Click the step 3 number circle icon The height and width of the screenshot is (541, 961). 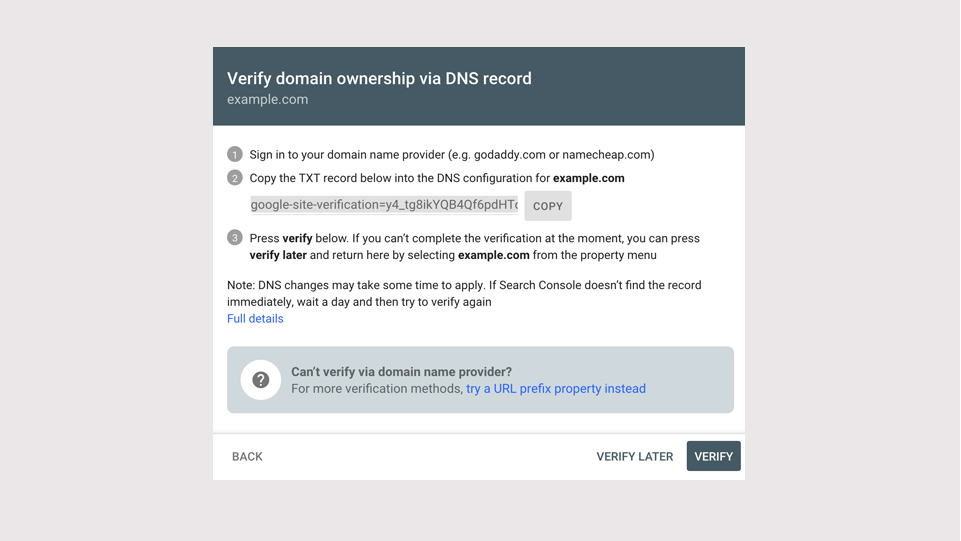tap(235, 238)
